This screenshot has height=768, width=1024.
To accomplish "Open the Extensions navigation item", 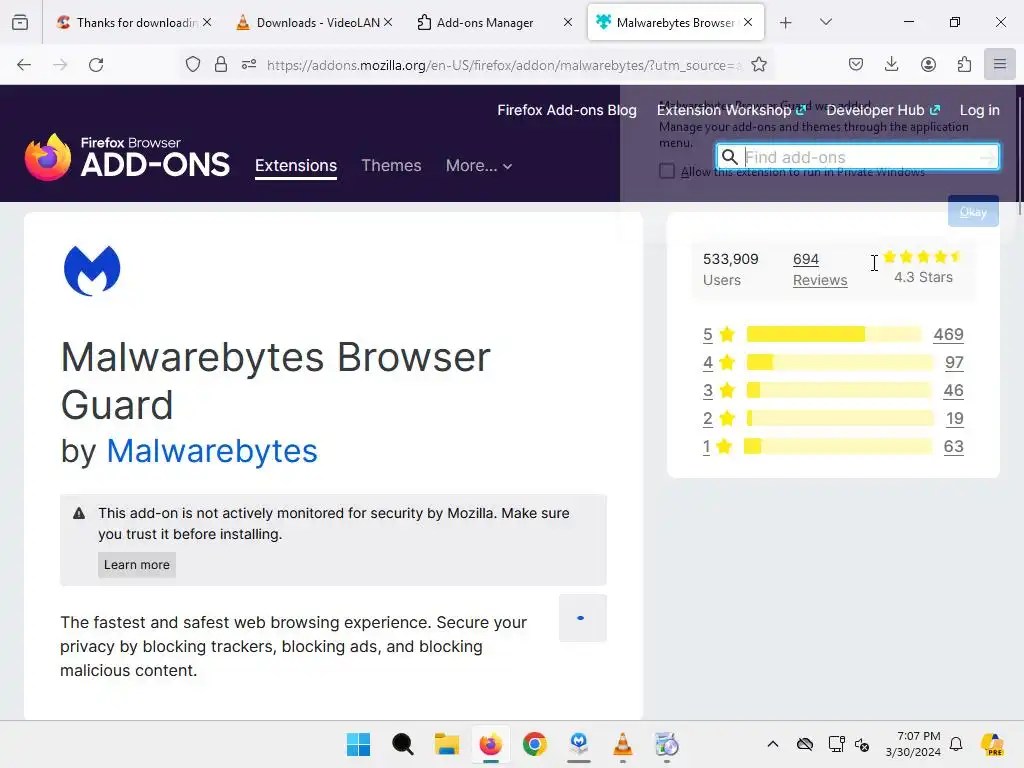I will tap(296, 166).
